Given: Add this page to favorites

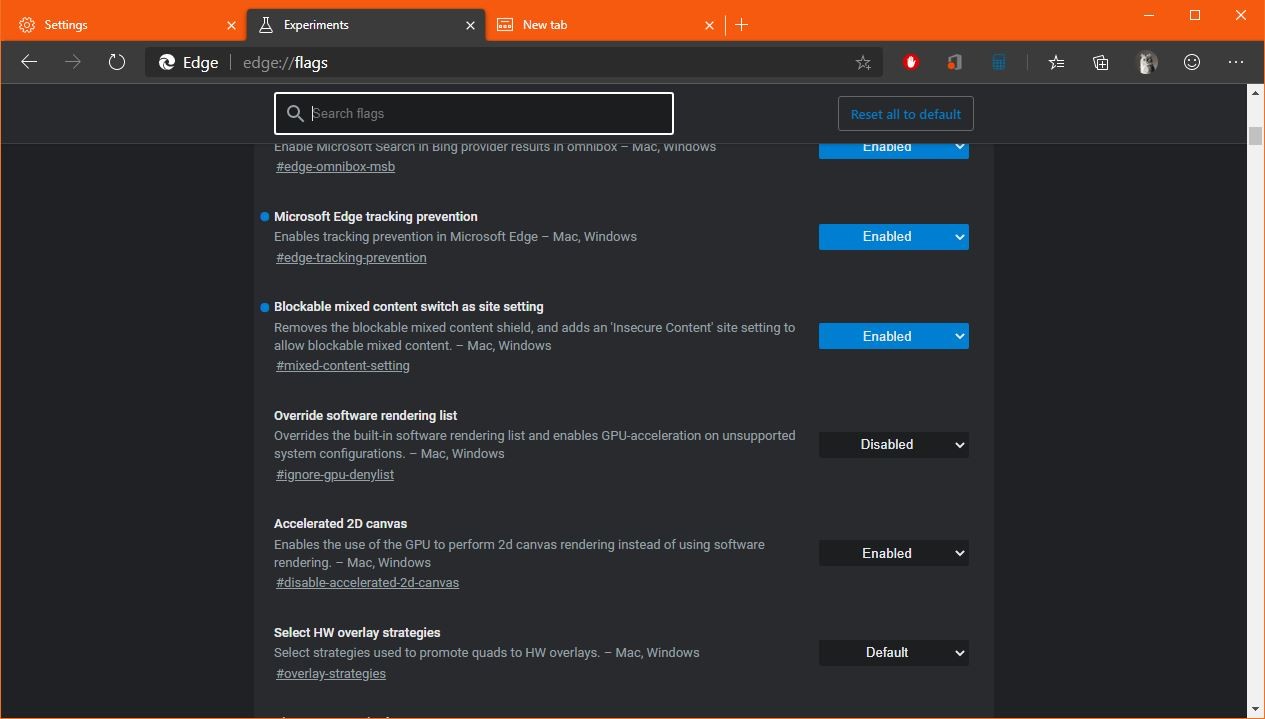Looking at the screenshot, I should point(863,62).
